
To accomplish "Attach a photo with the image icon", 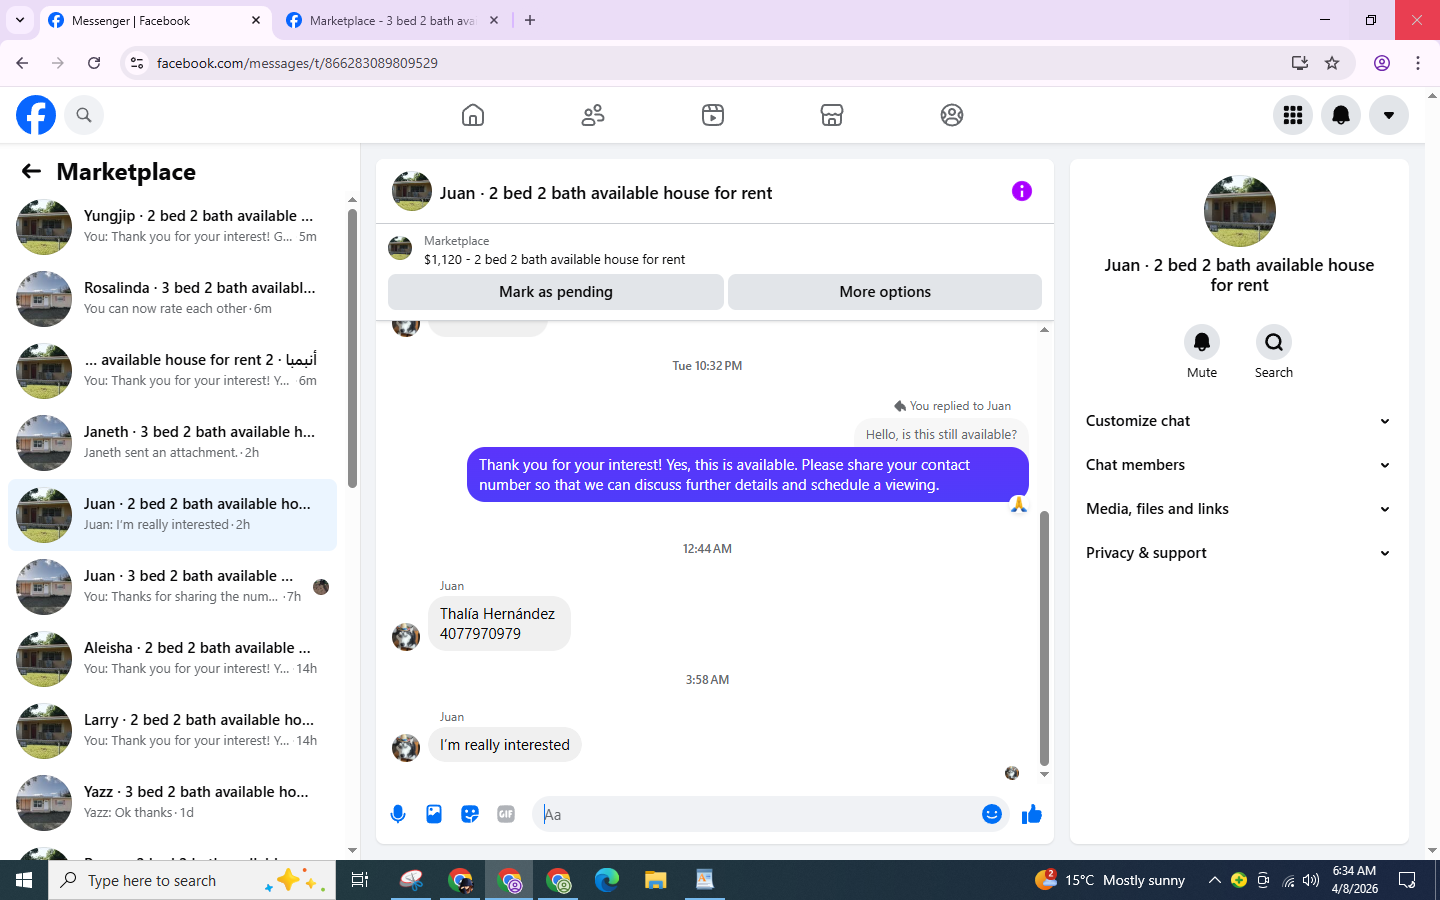I will [434, 814].
